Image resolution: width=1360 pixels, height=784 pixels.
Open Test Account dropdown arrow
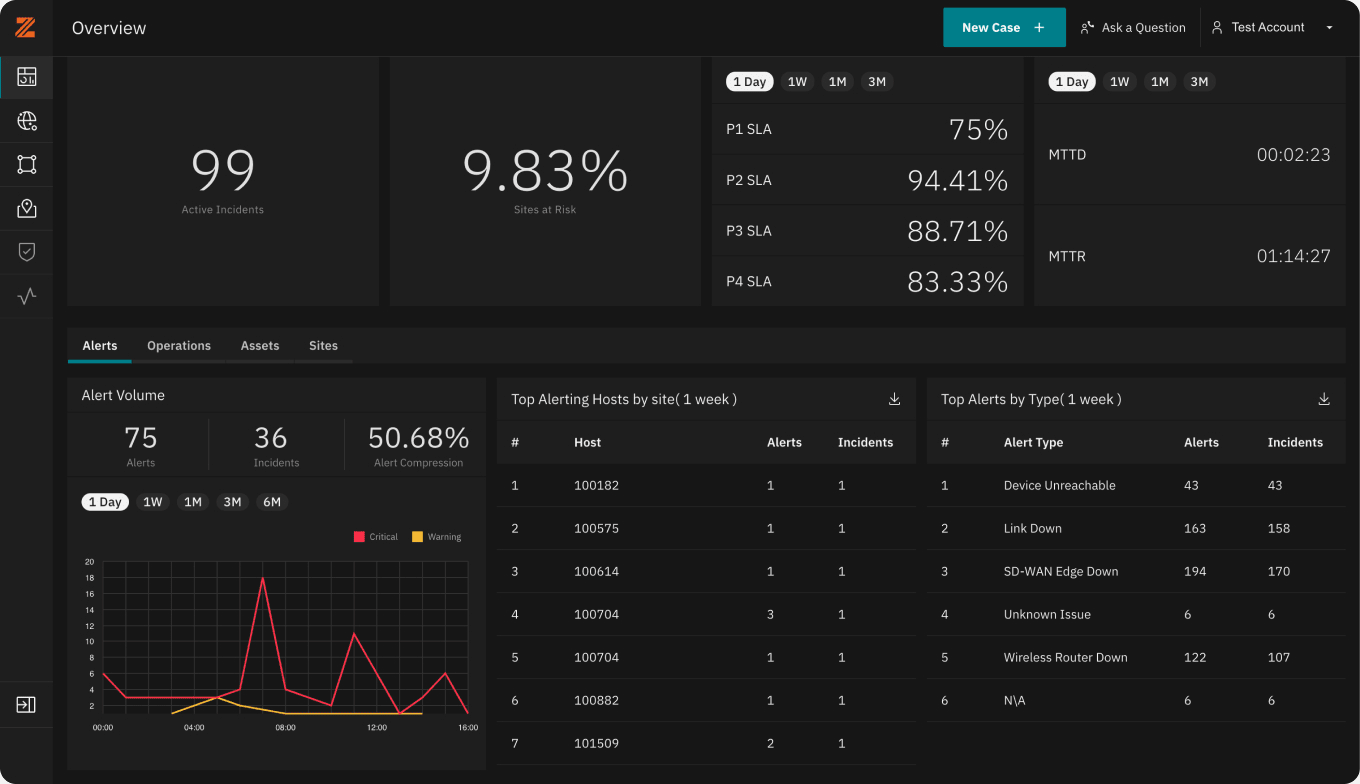coord(1329,28)
